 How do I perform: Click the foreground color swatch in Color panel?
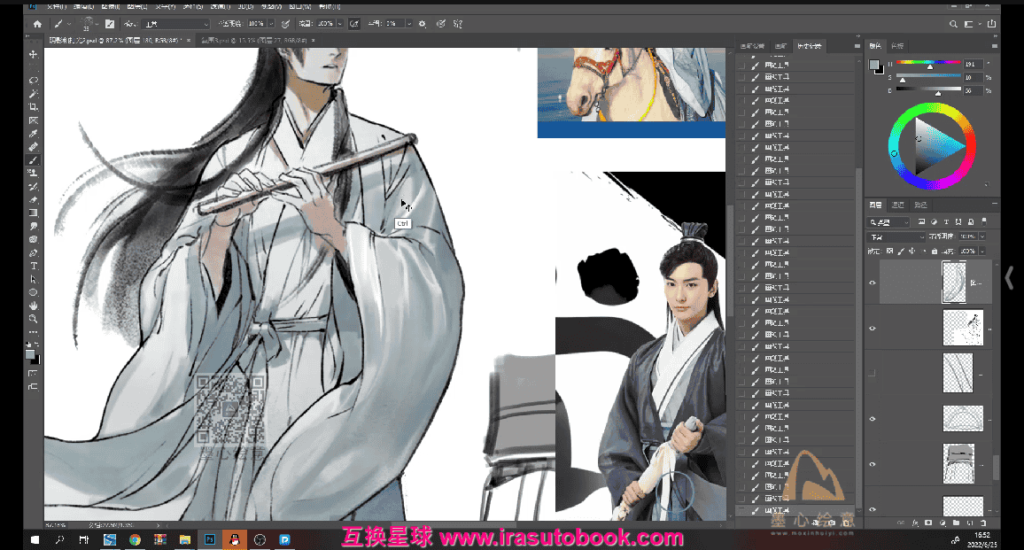coord(874,64)
